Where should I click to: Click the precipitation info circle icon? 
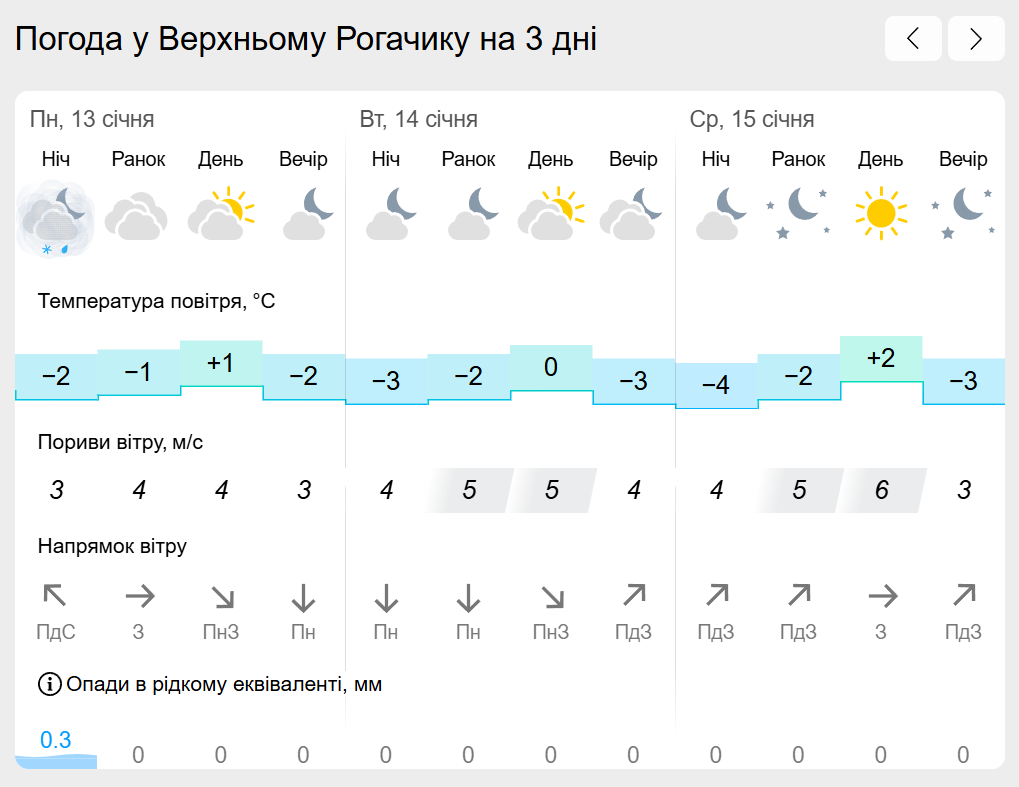click(x=50, y=684)
